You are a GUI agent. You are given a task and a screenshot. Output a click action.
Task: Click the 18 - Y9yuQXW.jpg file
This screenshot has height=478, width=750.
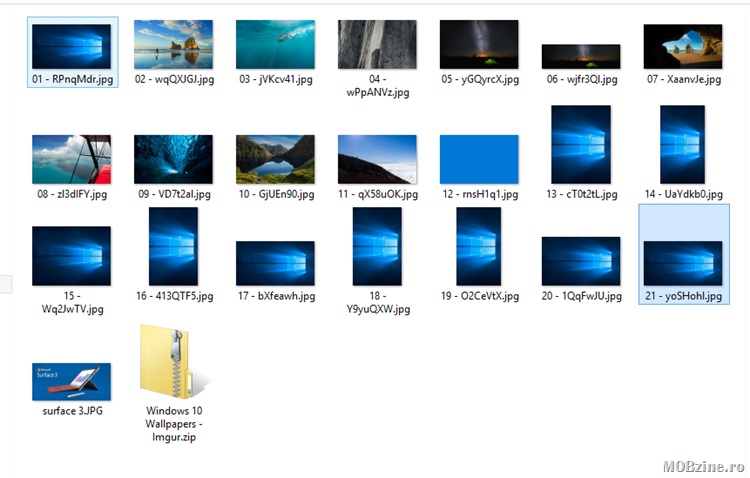[377, 247]
